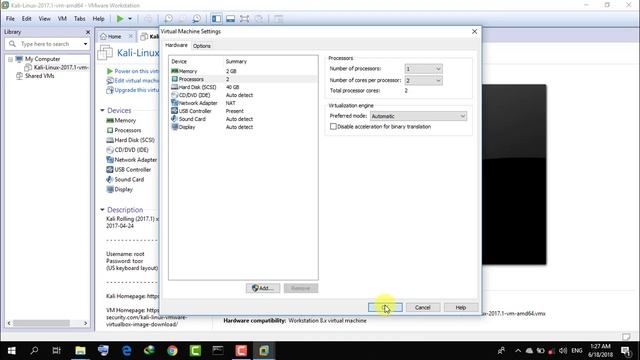The height and width of the screenshot is (360, 640).
Task: Open the Tabs menu
Action: (x=80, y=19)
